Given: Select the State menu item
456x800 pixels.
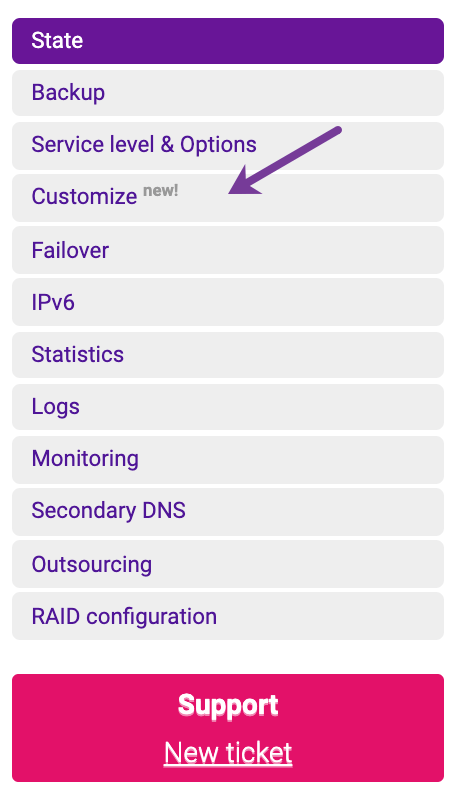Looking at the screenshot, I should pos(228,41).
